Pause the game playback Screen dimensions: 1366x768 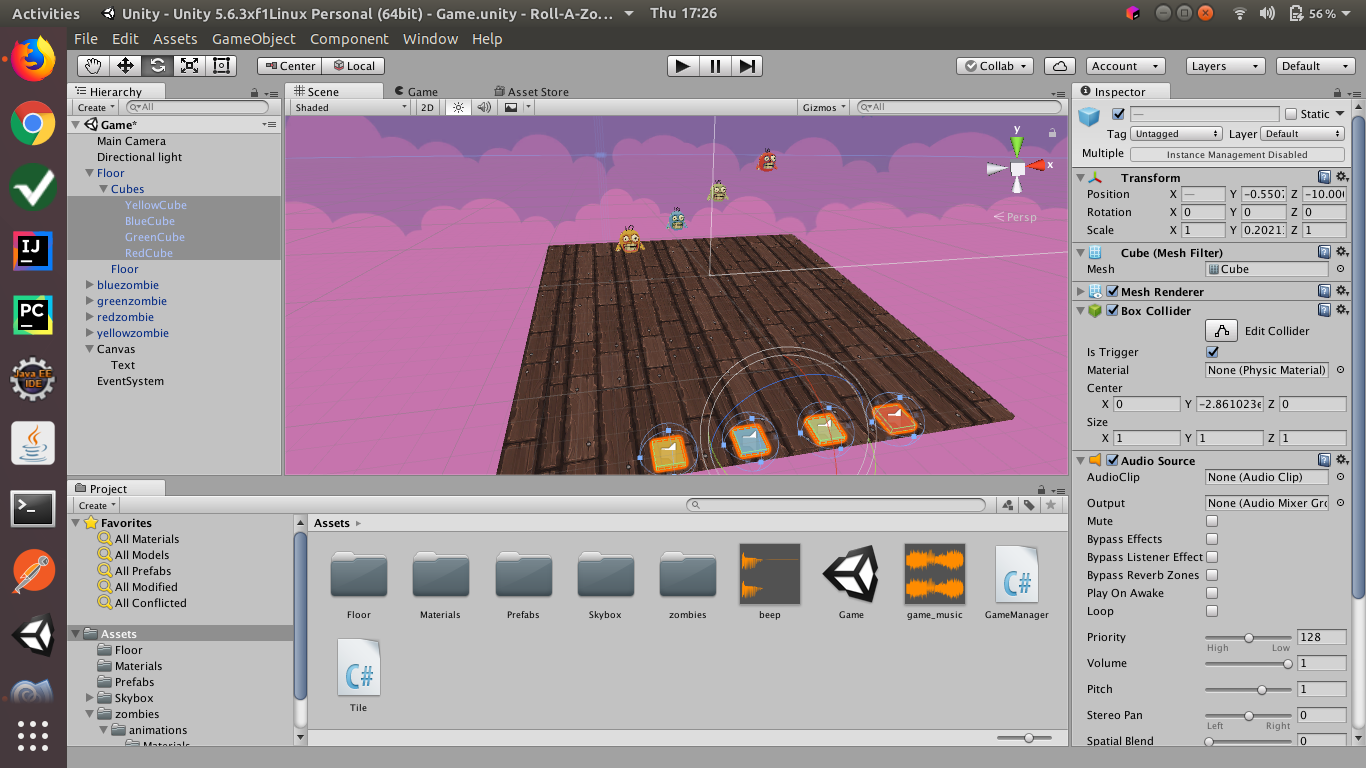pyautogui.click(x=715, y=65)
